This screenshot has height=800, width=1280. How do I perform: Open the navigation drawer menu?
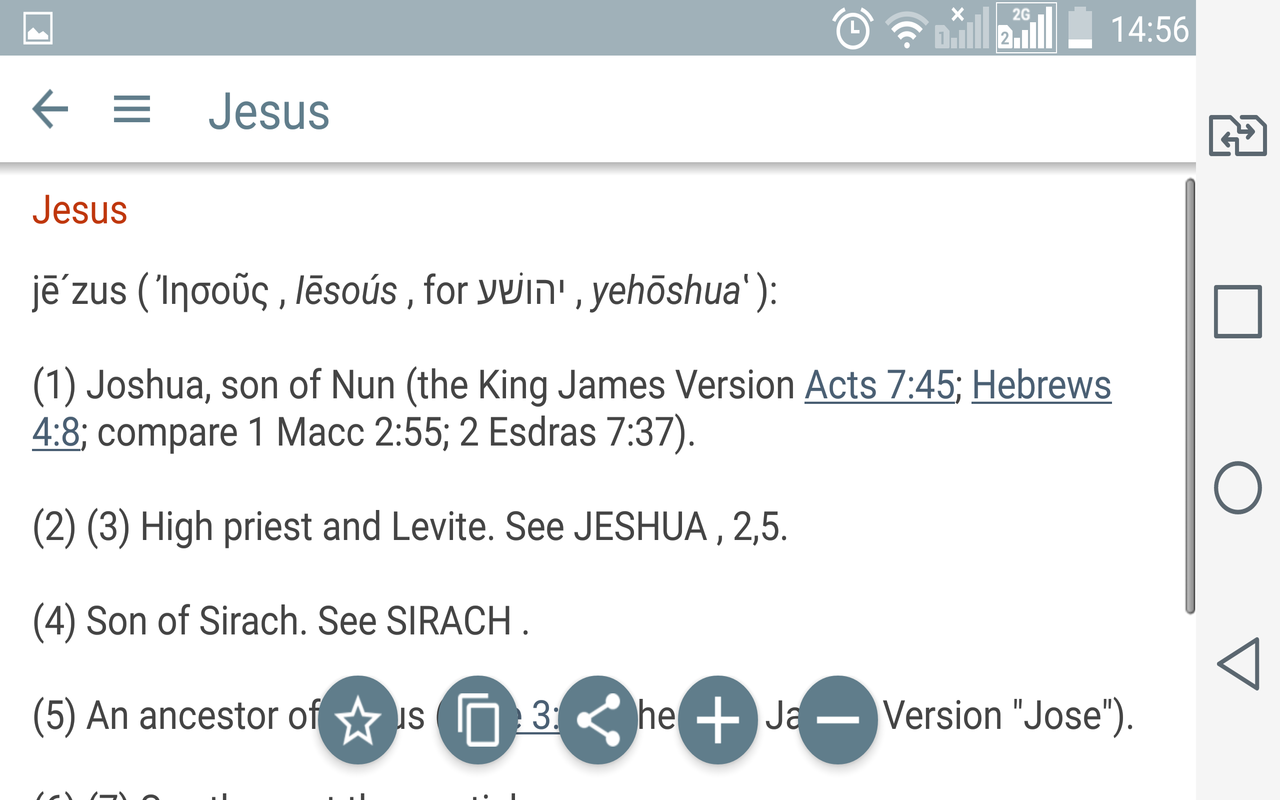[131, 110]
